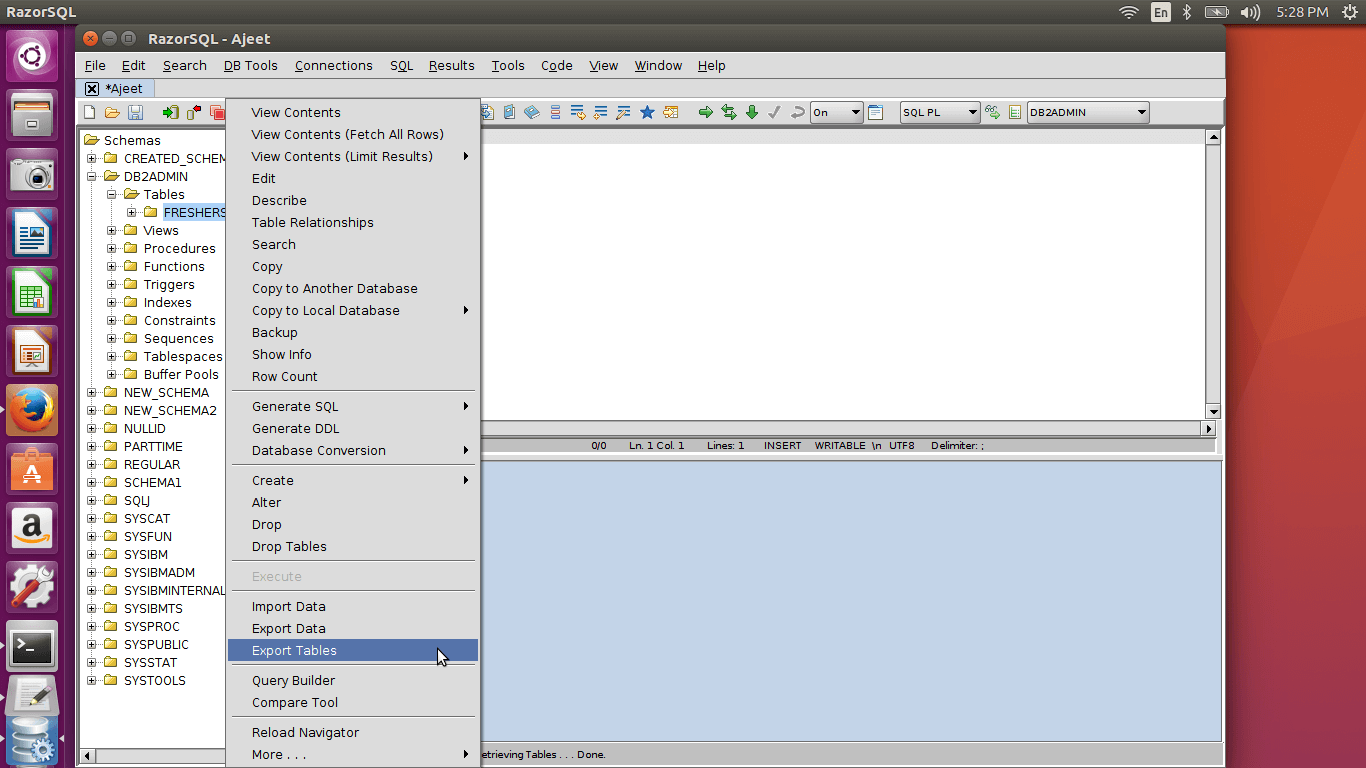Viewport: 1366px width, 768px height.
Task: Click the Wi-Fi indicator in the top panel
Action: 1129,12
